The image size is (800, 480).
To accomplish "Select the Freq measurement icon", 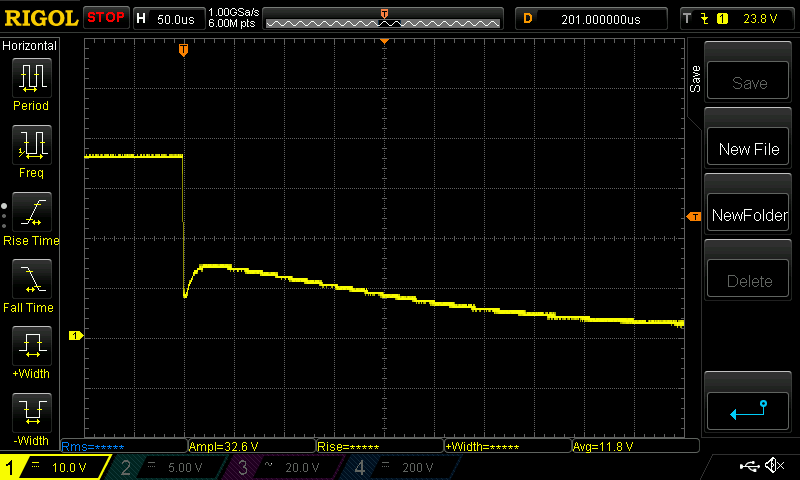I will pyautogui.click(x=31, y=145).
